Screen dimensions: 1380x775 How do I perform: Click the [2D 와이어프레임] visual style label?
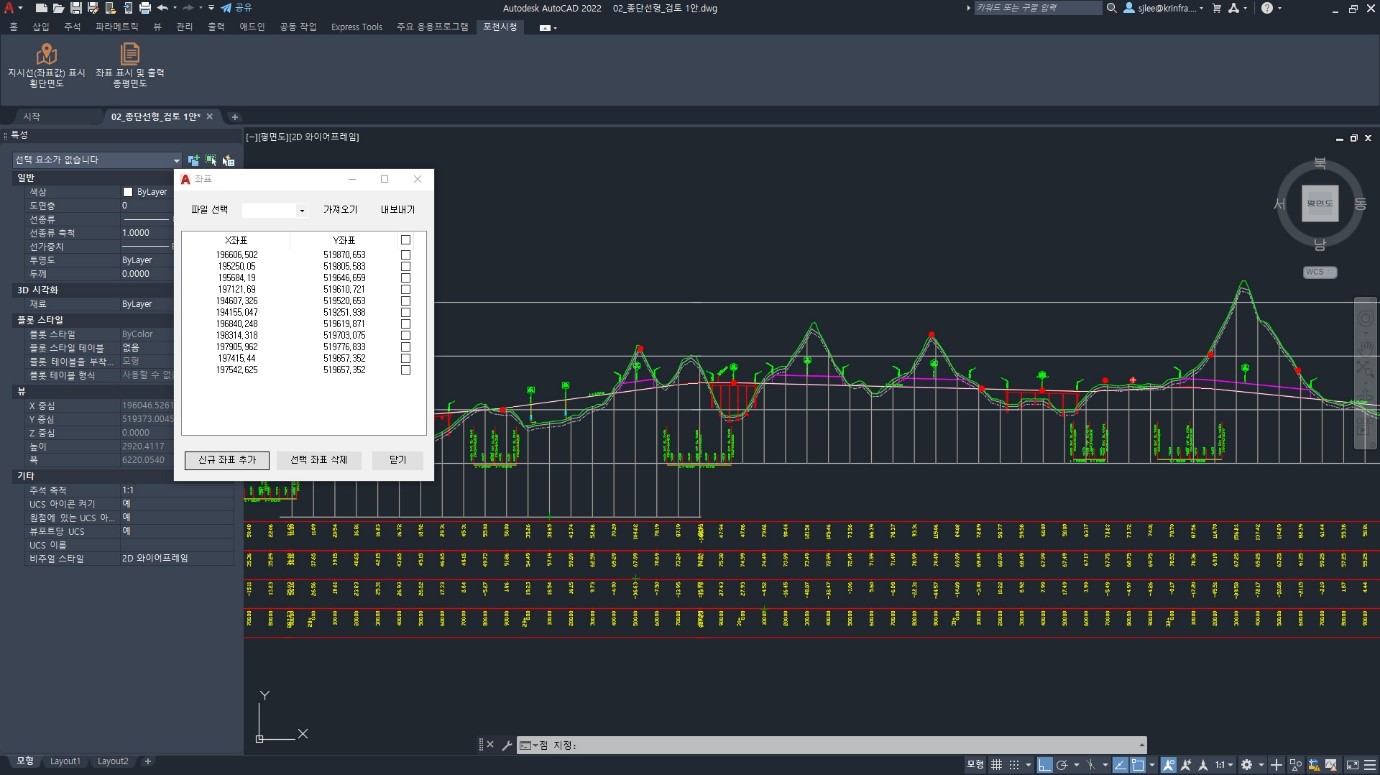tap(324, 137)
